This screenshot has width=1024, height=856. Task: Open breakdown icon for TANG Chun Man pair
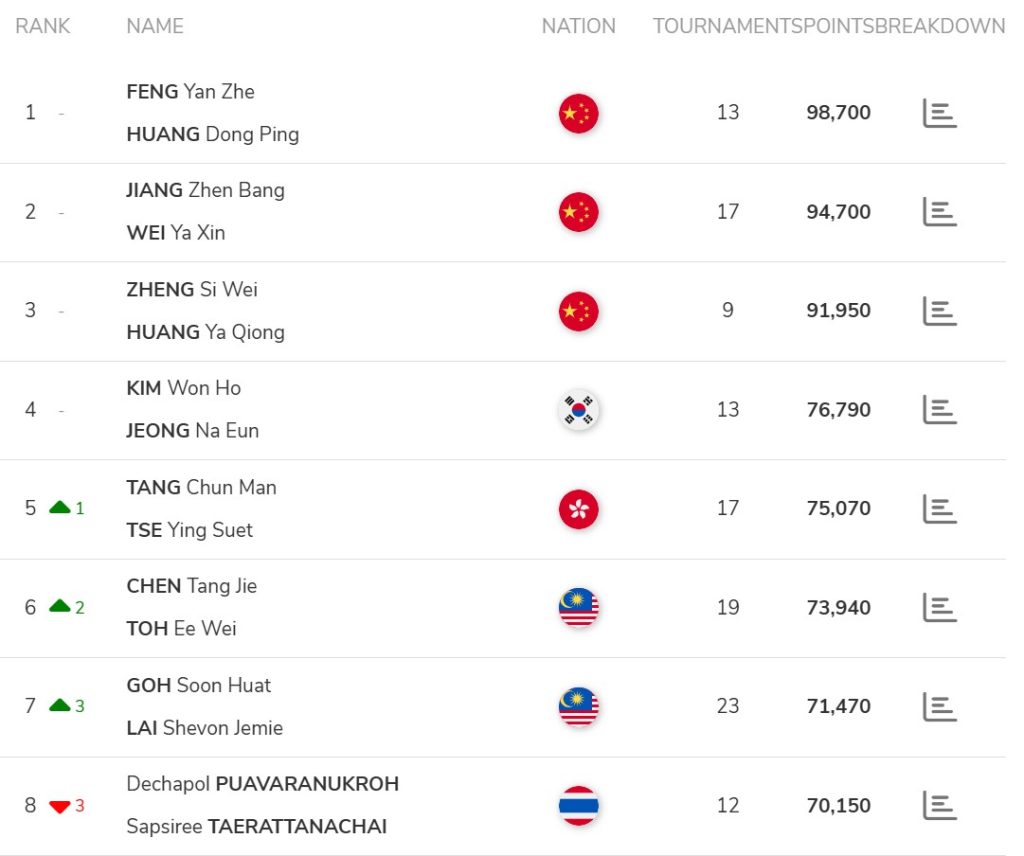pyautogui.click(x=939, y=509)
